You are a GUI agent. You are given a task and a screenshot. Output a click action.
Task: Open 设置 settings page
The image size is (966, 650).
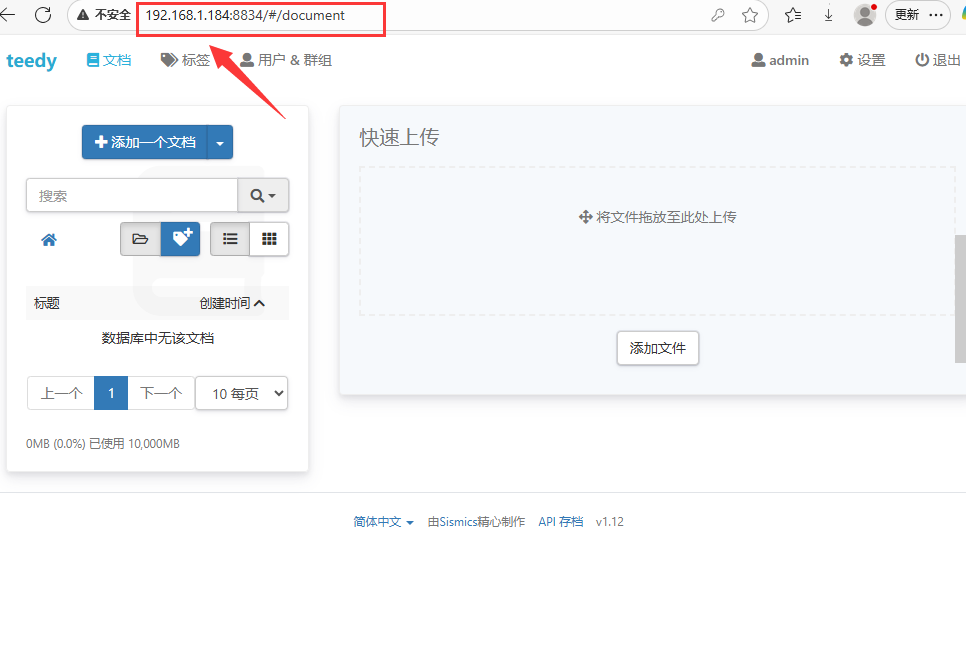(x=862, y=60)
